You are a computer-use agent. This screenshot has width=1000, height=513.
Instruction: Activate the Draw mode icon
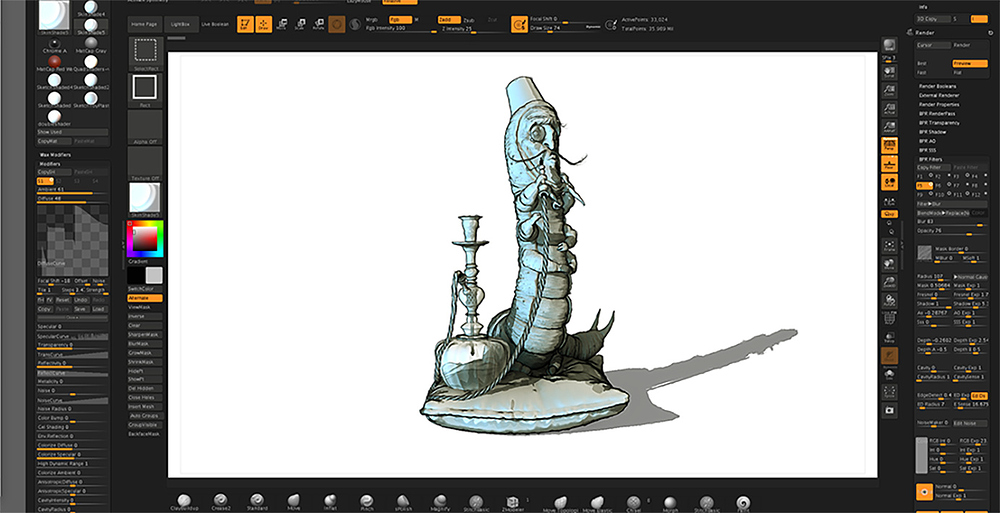coord(263,24)
